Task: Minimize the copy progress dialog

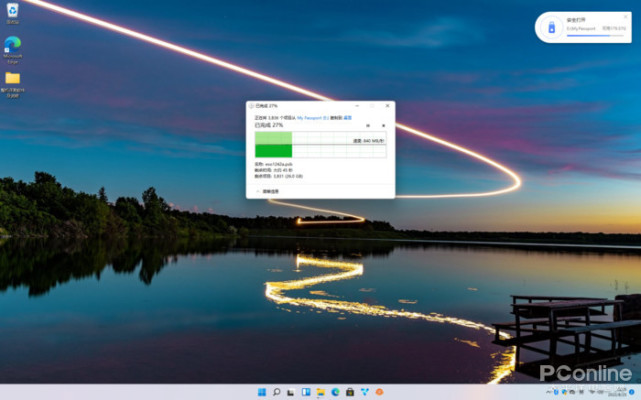Action: 357,106
